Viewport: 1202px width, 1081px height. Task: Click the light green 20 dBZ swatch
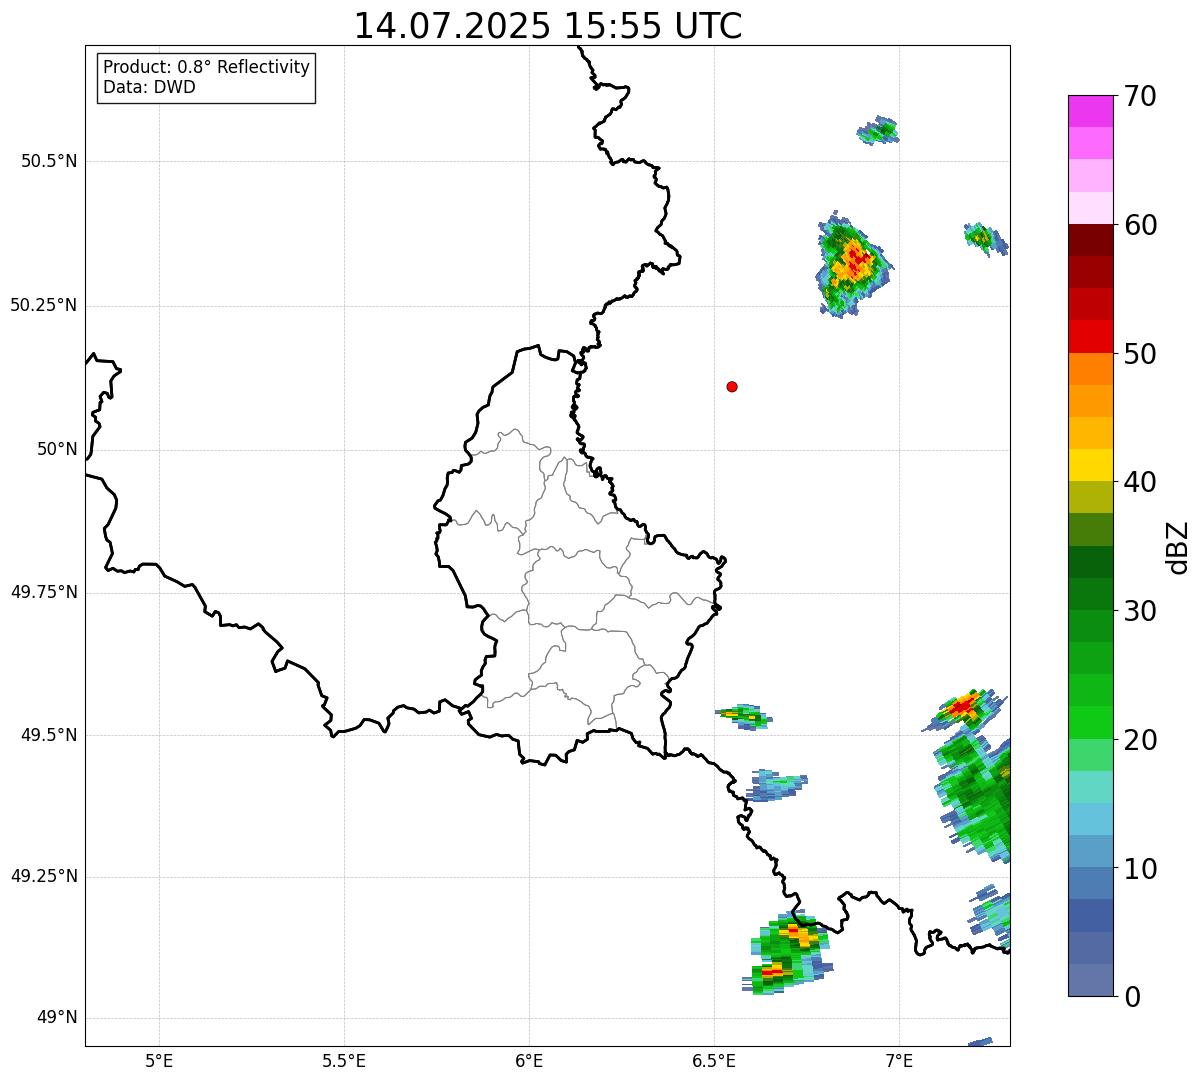point(1091,755)
